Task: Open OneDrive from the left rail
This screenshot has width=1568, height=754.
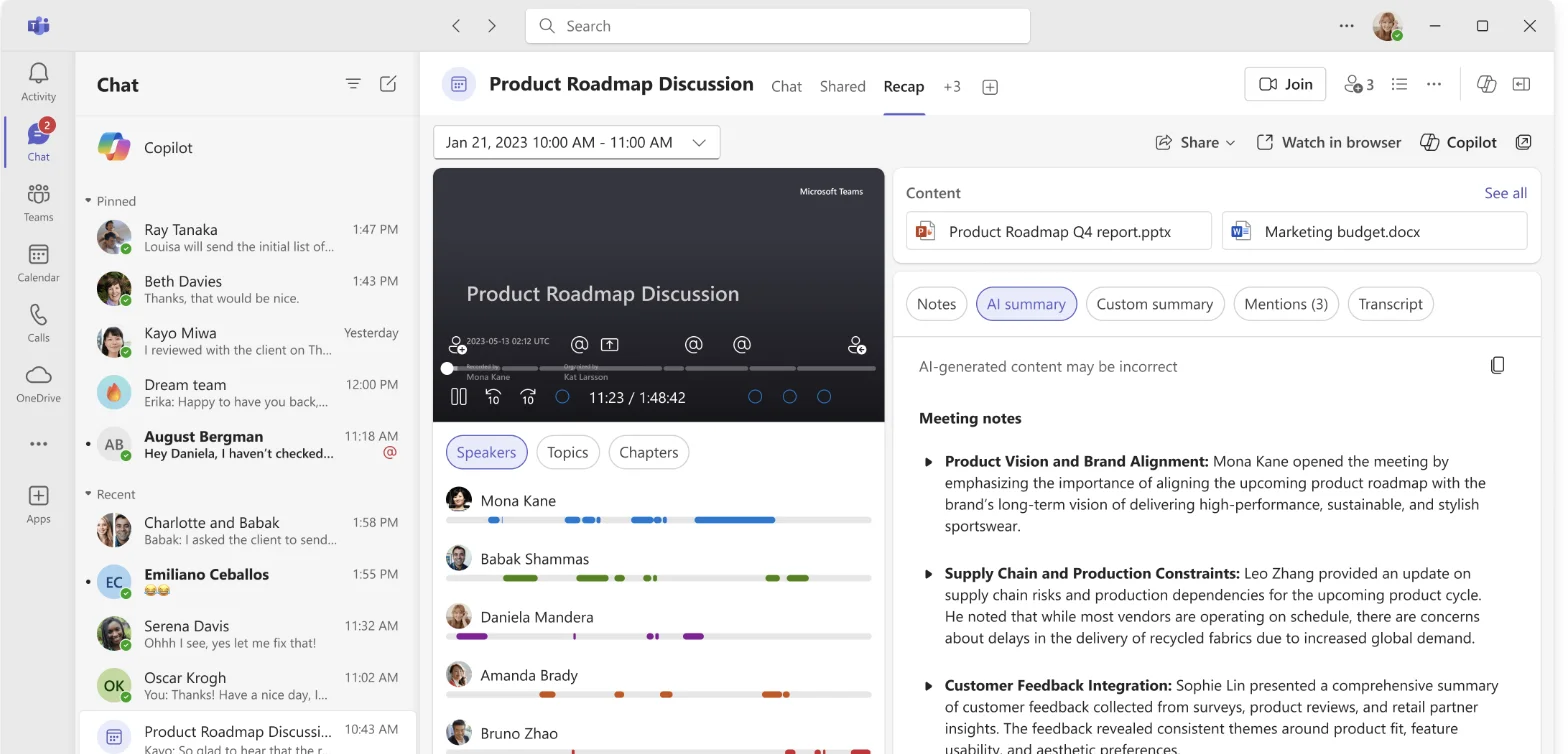Action: coord(38,383)
